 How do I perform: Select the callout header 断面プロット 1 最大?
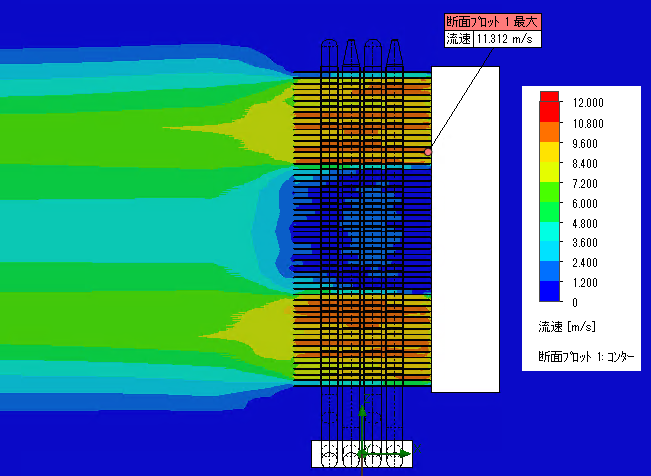[492, 21]
